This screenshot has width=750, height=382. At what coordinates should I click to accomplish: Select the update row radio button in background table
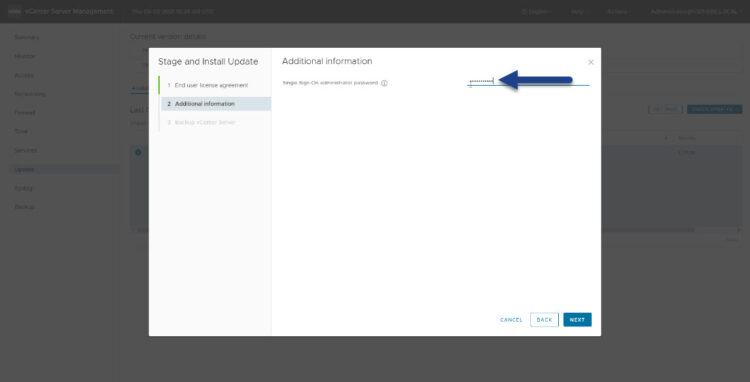[x=138, y=152]
